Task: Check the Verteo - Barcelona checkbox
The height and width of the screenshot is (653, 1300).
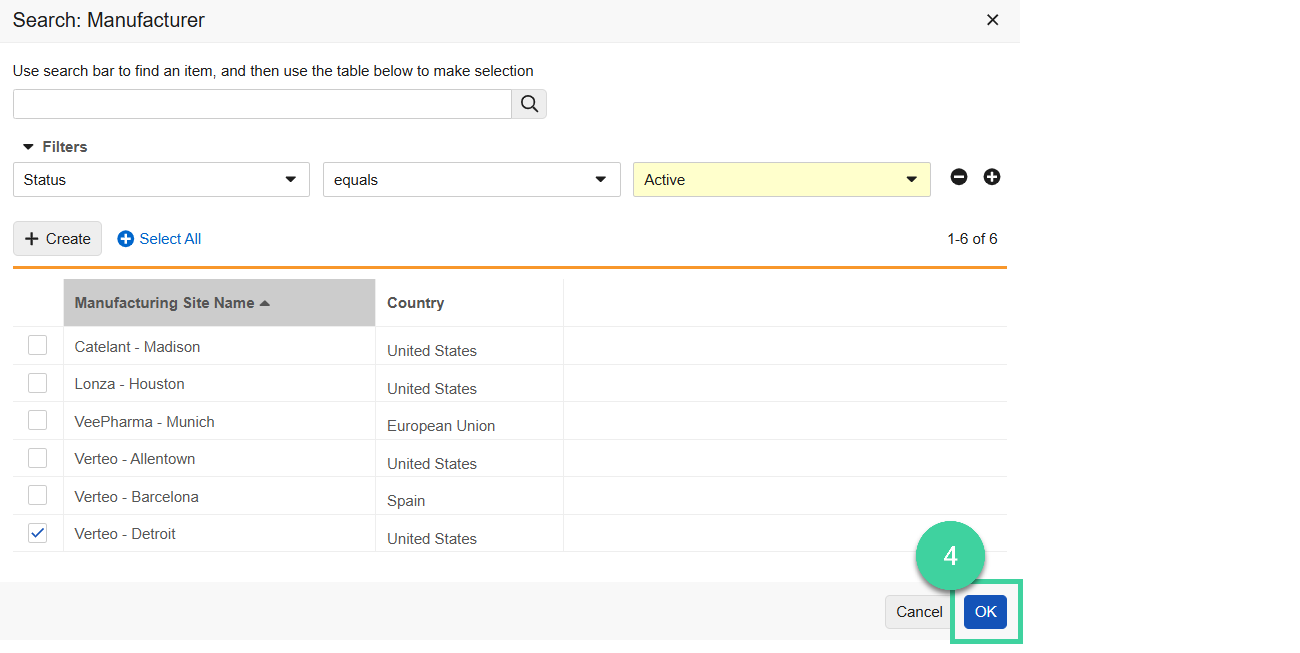Action: pyautogui.click(x=37, y=495)
